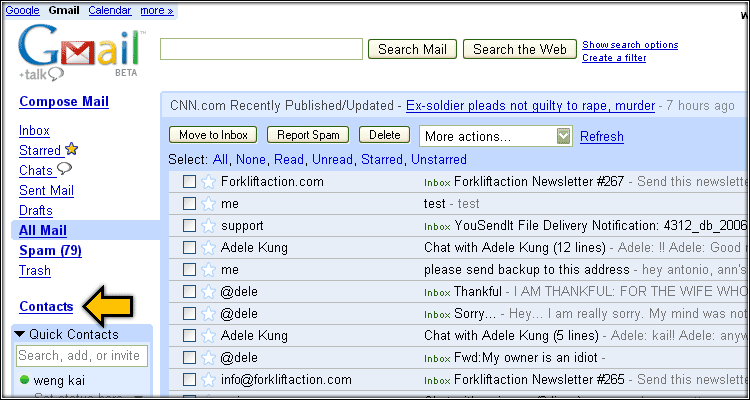Star the 'Sorry...' message from @dele
The image size is (750, 400).
pyautogui.click(x=208, y=314)
